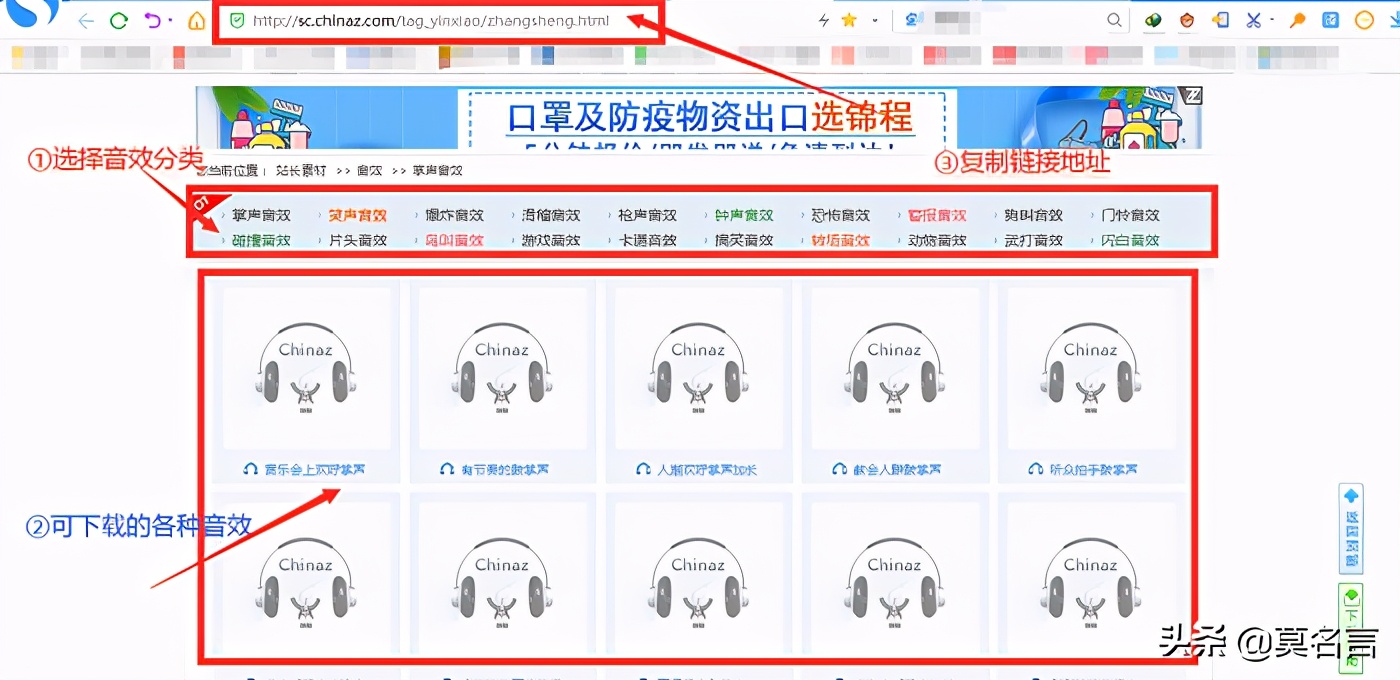
Task: Open the 狗叫音效 category
Action: pyautogui.click(x=1034, y=215)
